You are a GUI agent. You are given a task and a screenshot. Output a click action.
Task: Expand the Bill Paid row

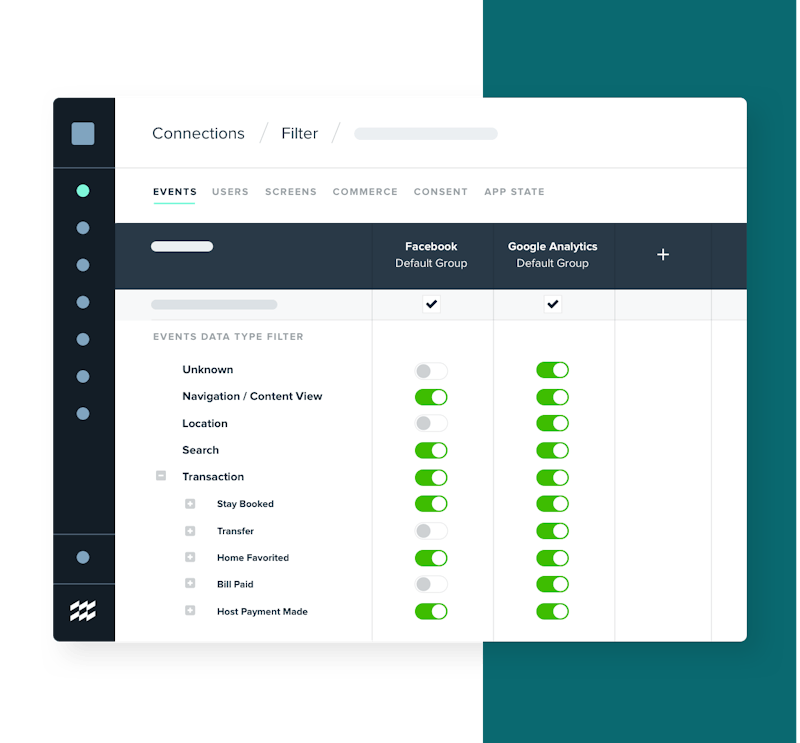pyautogui.click(x=190, y=583)
